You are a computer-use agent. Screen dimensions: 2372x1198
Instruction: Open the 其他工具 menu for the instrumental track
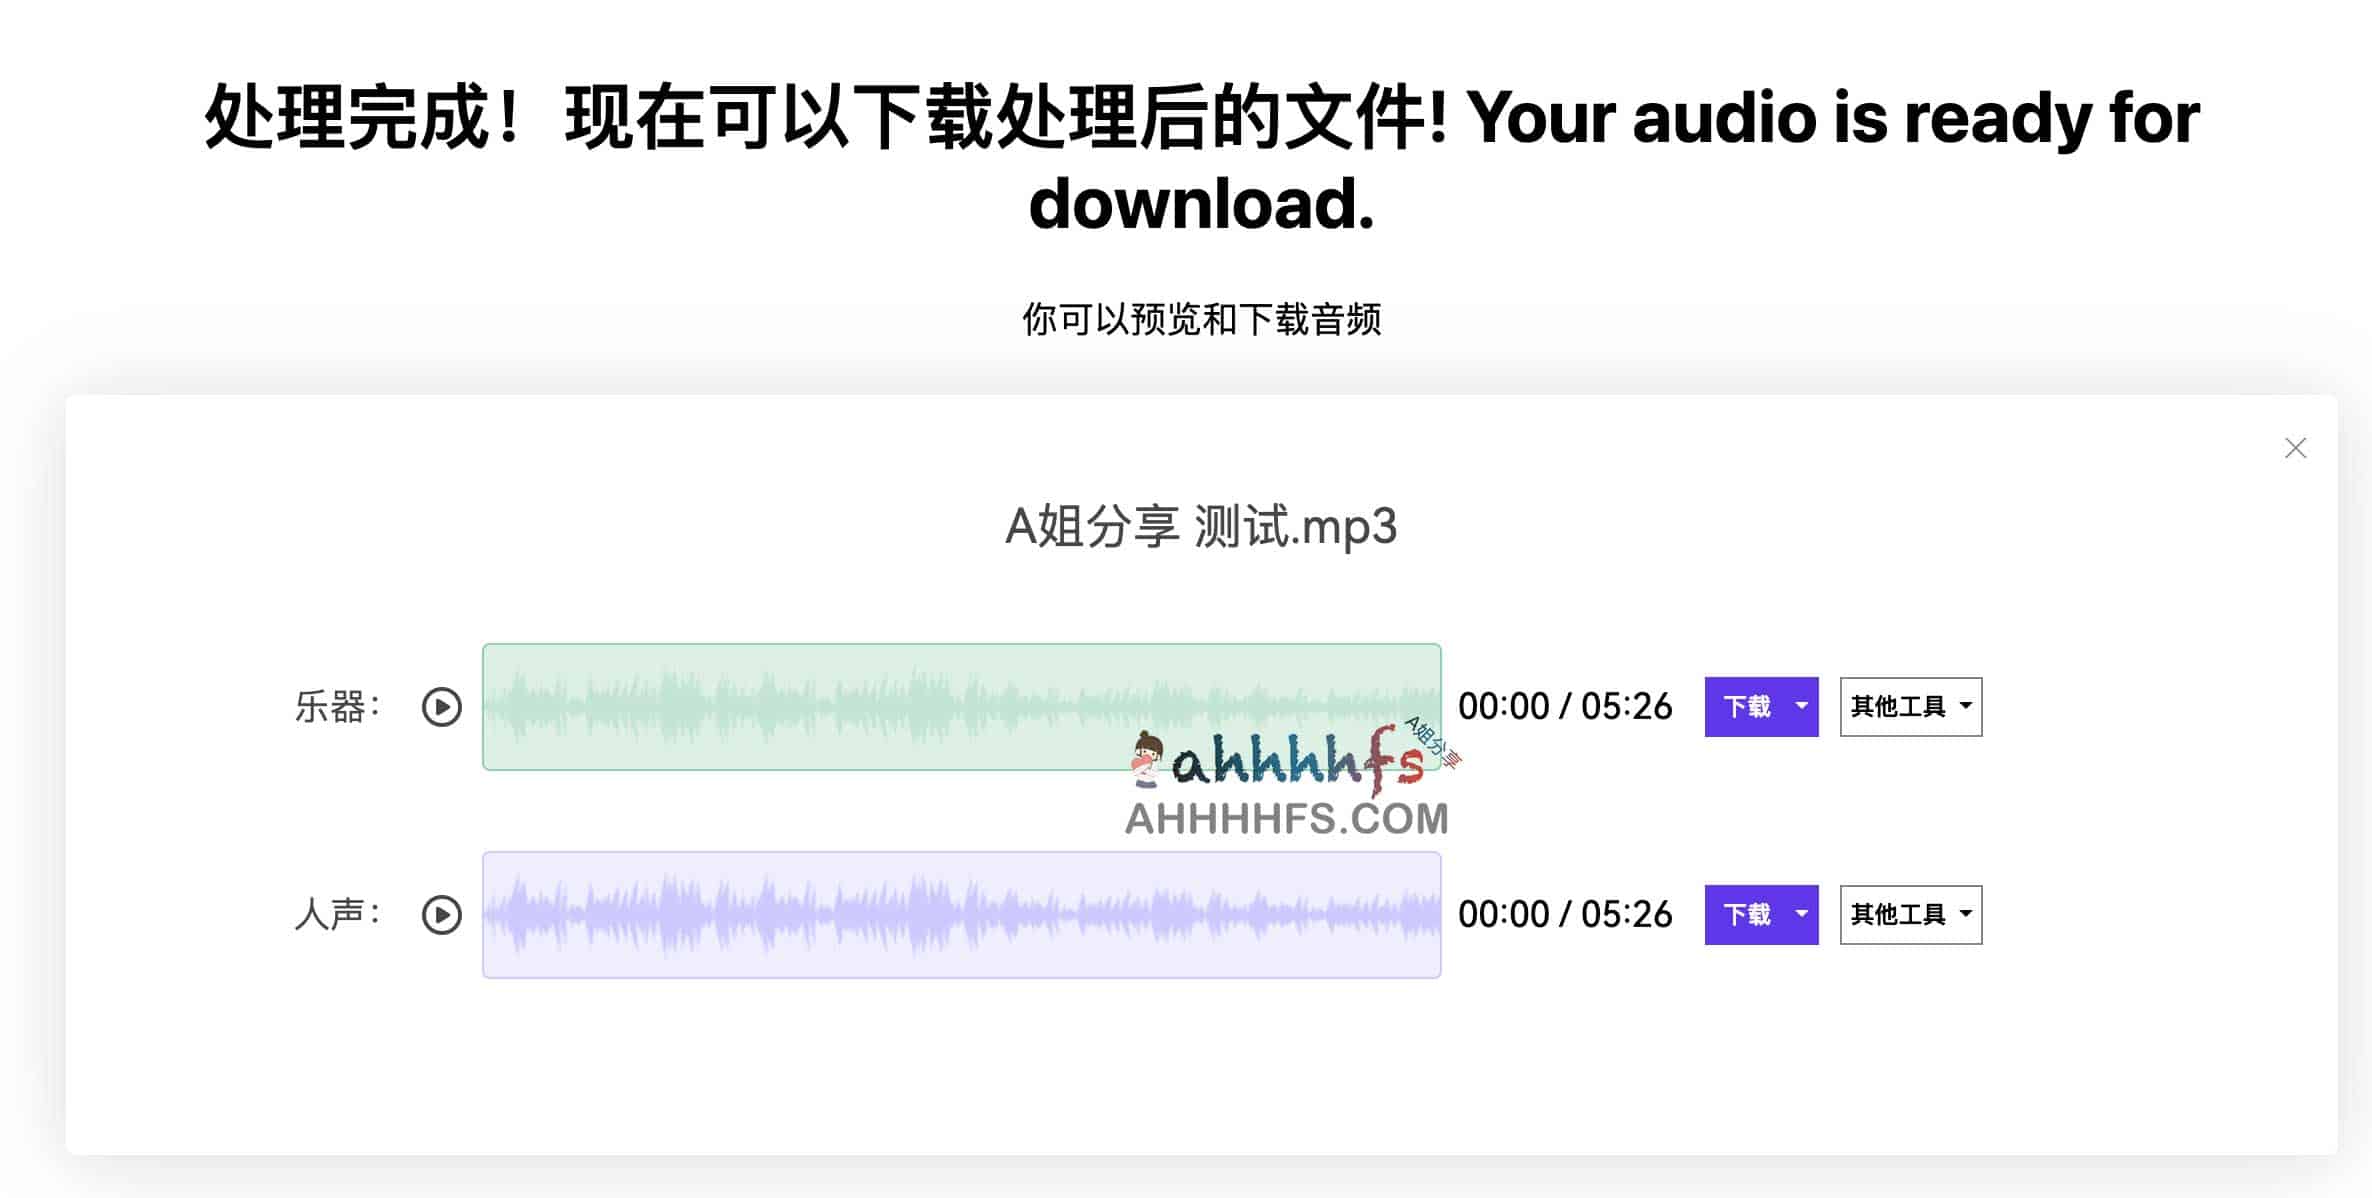(1909, 707)
